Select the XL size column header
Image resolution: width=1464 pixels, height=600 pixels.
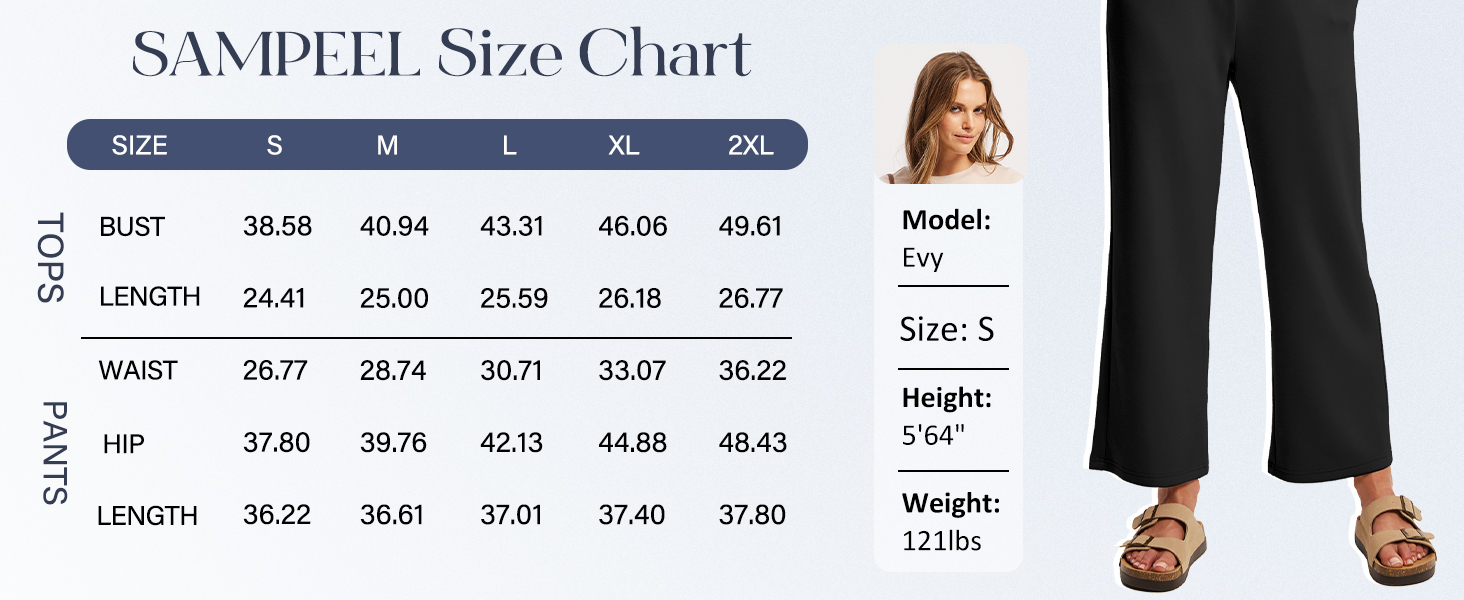tap(623, 146)
